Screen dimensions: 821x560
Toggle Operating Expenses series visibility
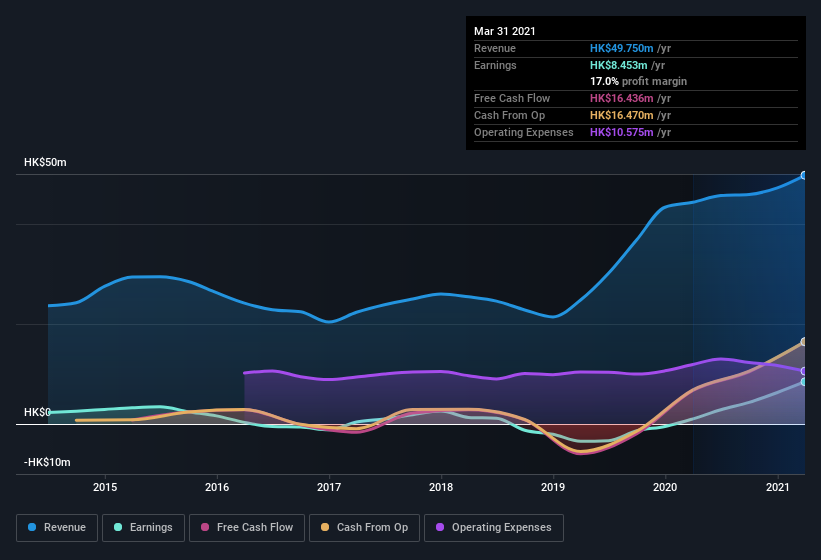(x=494, y=528)
